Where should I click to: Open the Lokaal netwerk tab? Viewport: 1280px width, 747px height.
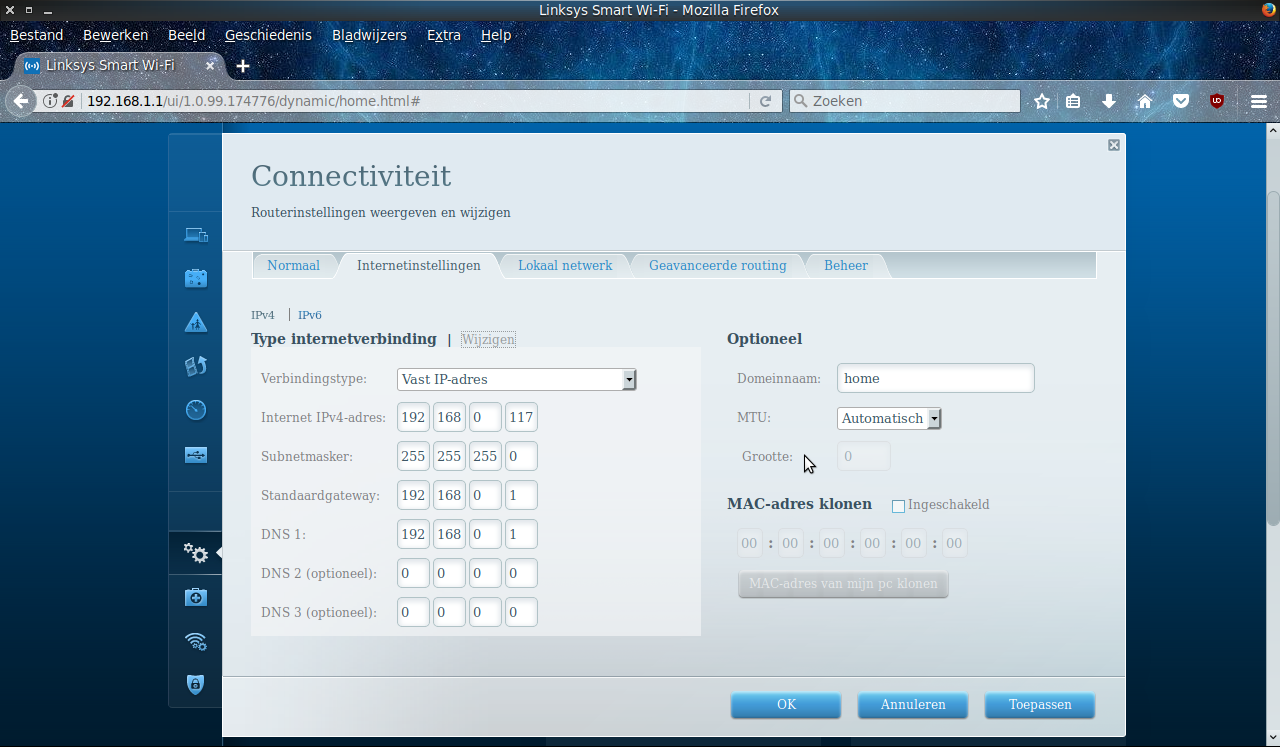tap(565, 265)
